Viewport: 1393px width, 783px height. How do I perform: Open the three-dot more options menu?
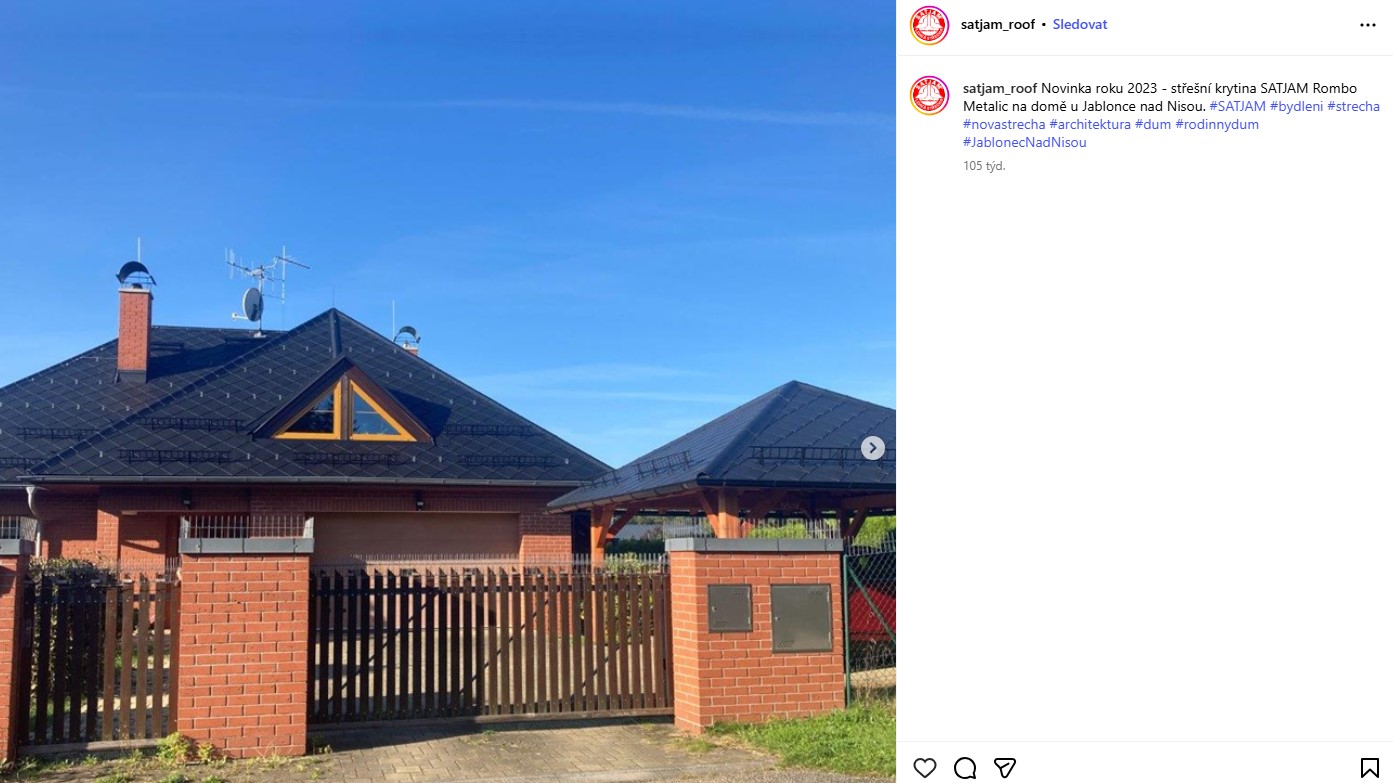[1368, 25]
